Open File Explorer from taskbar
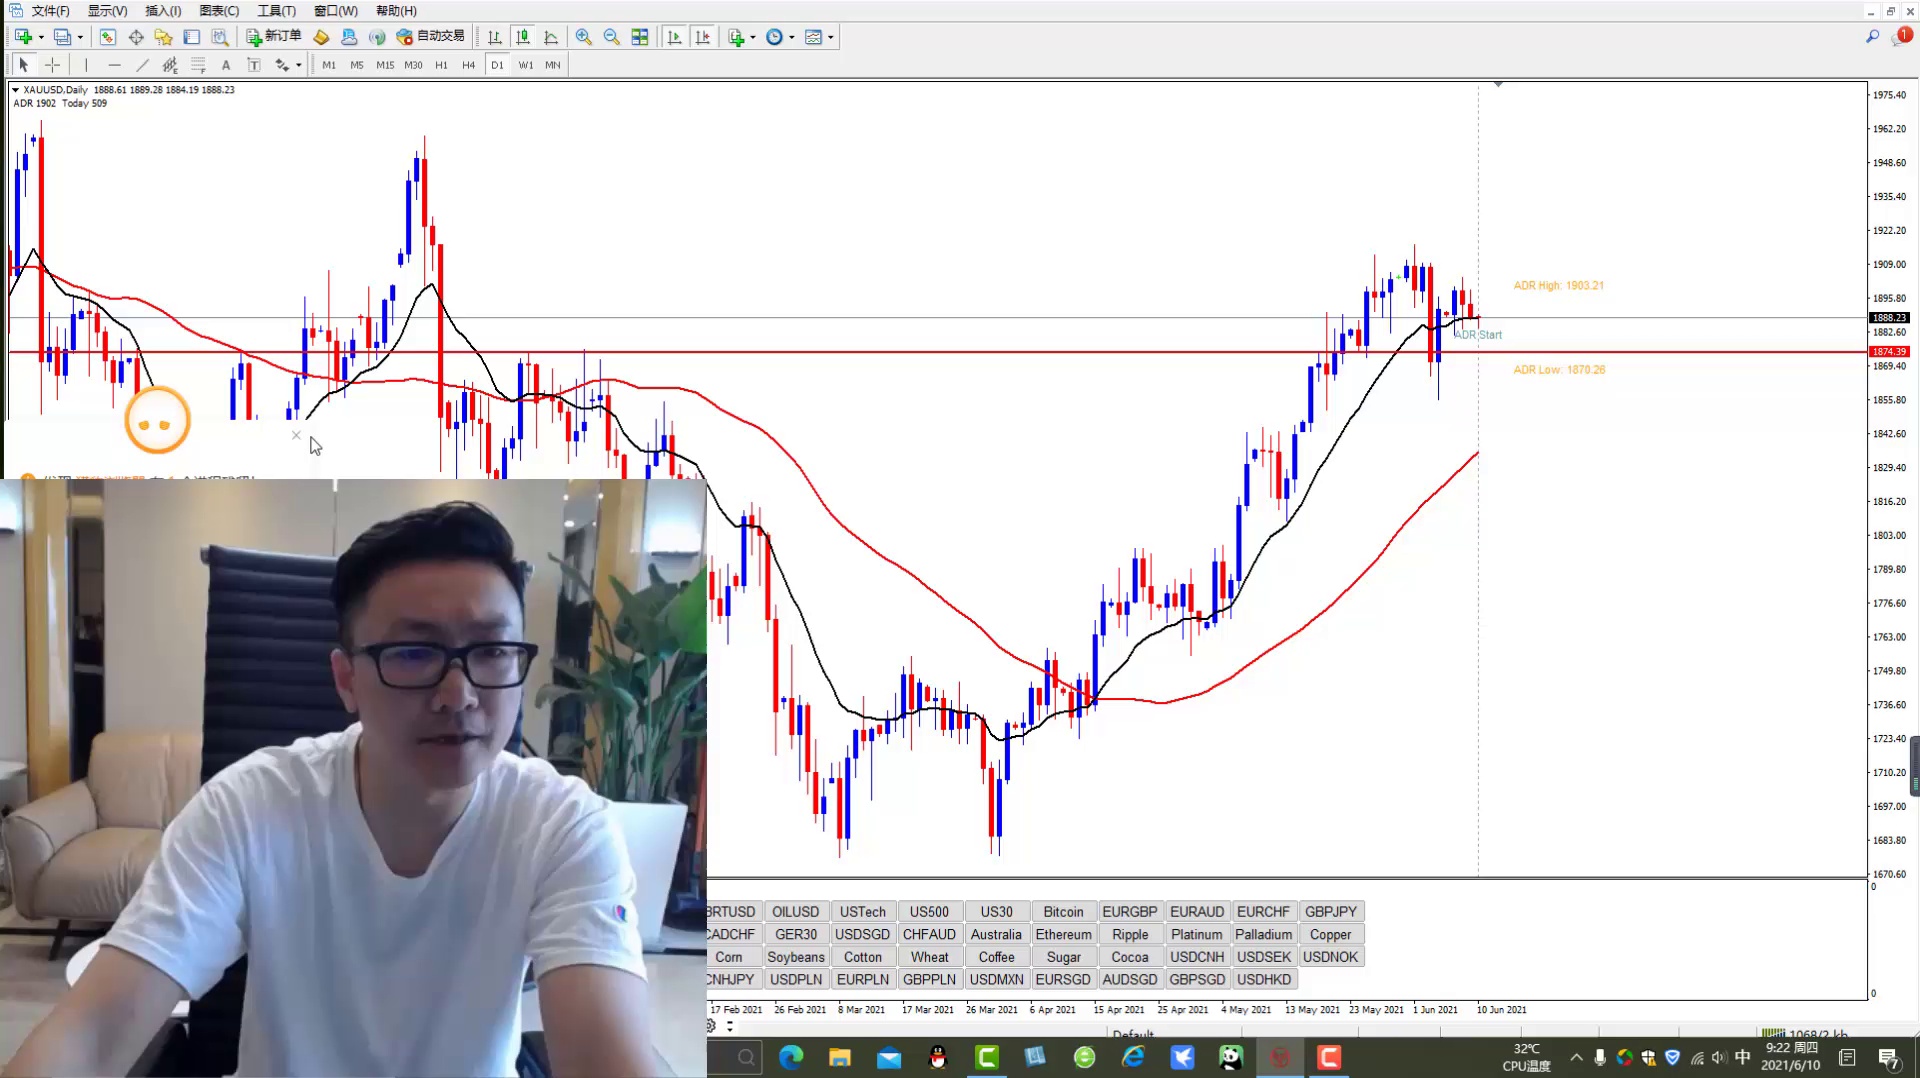This screenshot has width=1920, height=1078. click(840, 1057)
